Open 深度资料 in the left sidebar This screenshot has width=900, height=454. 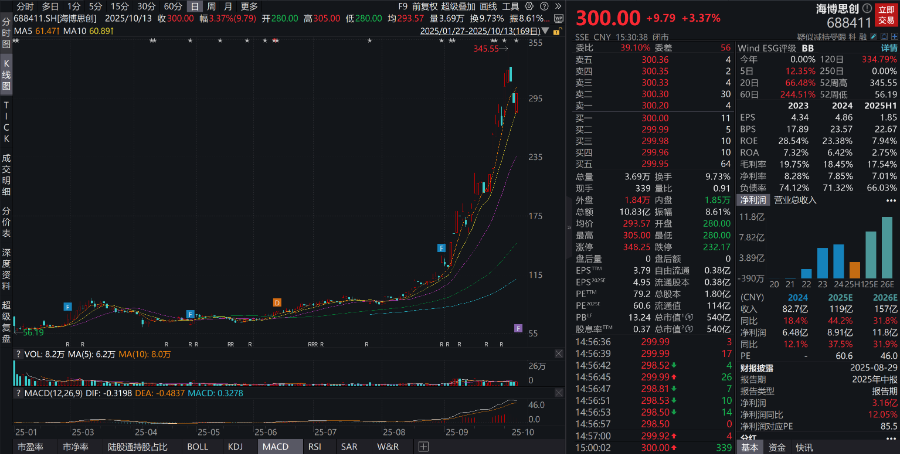click(6, 267)
